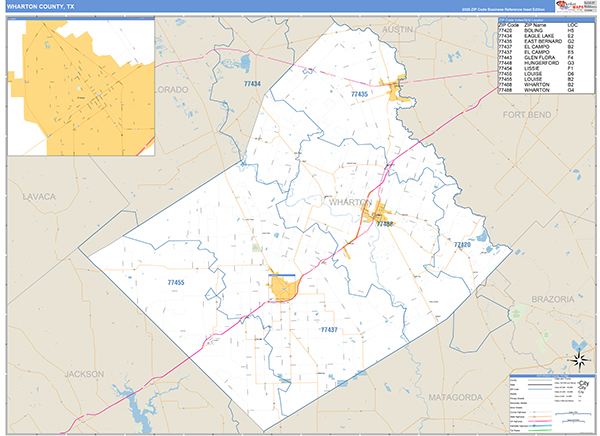Click the map legend box
Screen dimensions: 600x436
click(x=552, y=405)
